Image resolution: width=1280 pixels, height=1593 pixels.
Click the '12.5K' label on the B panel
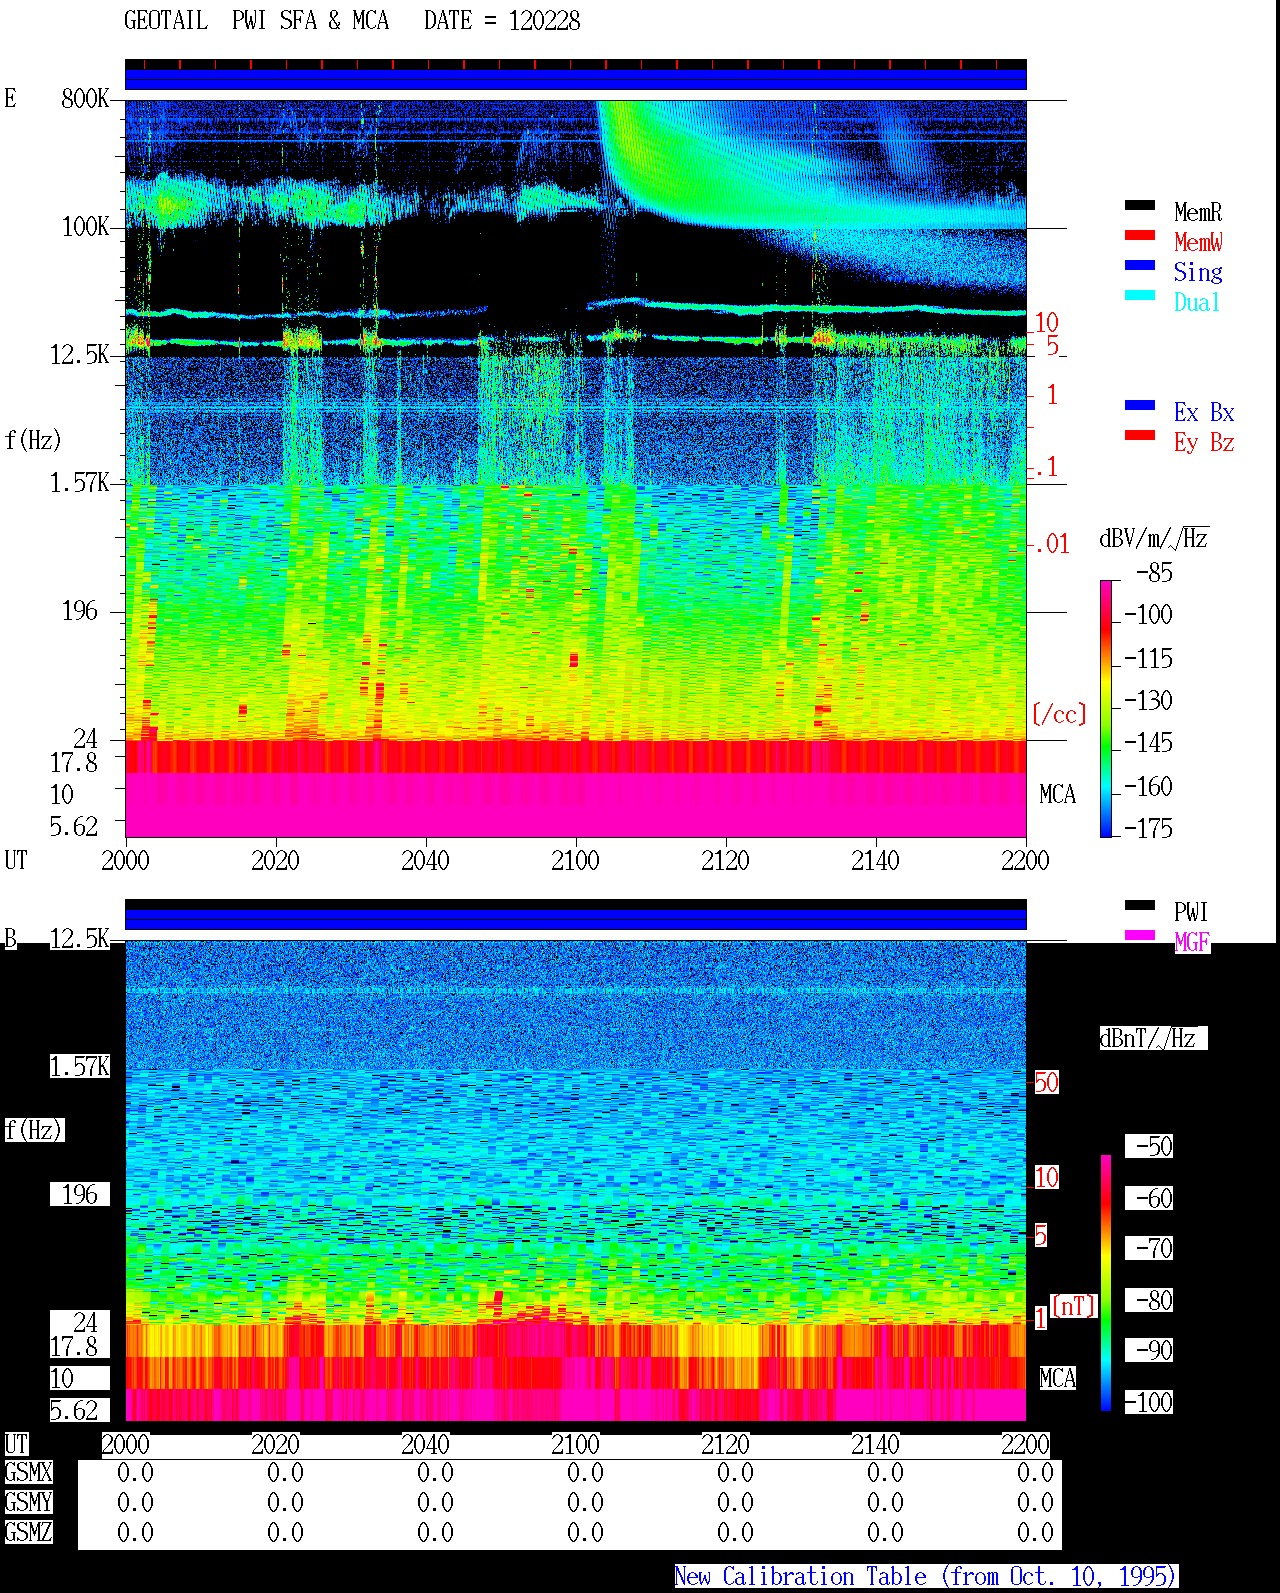pyautogui.click(x=80, y=938)
